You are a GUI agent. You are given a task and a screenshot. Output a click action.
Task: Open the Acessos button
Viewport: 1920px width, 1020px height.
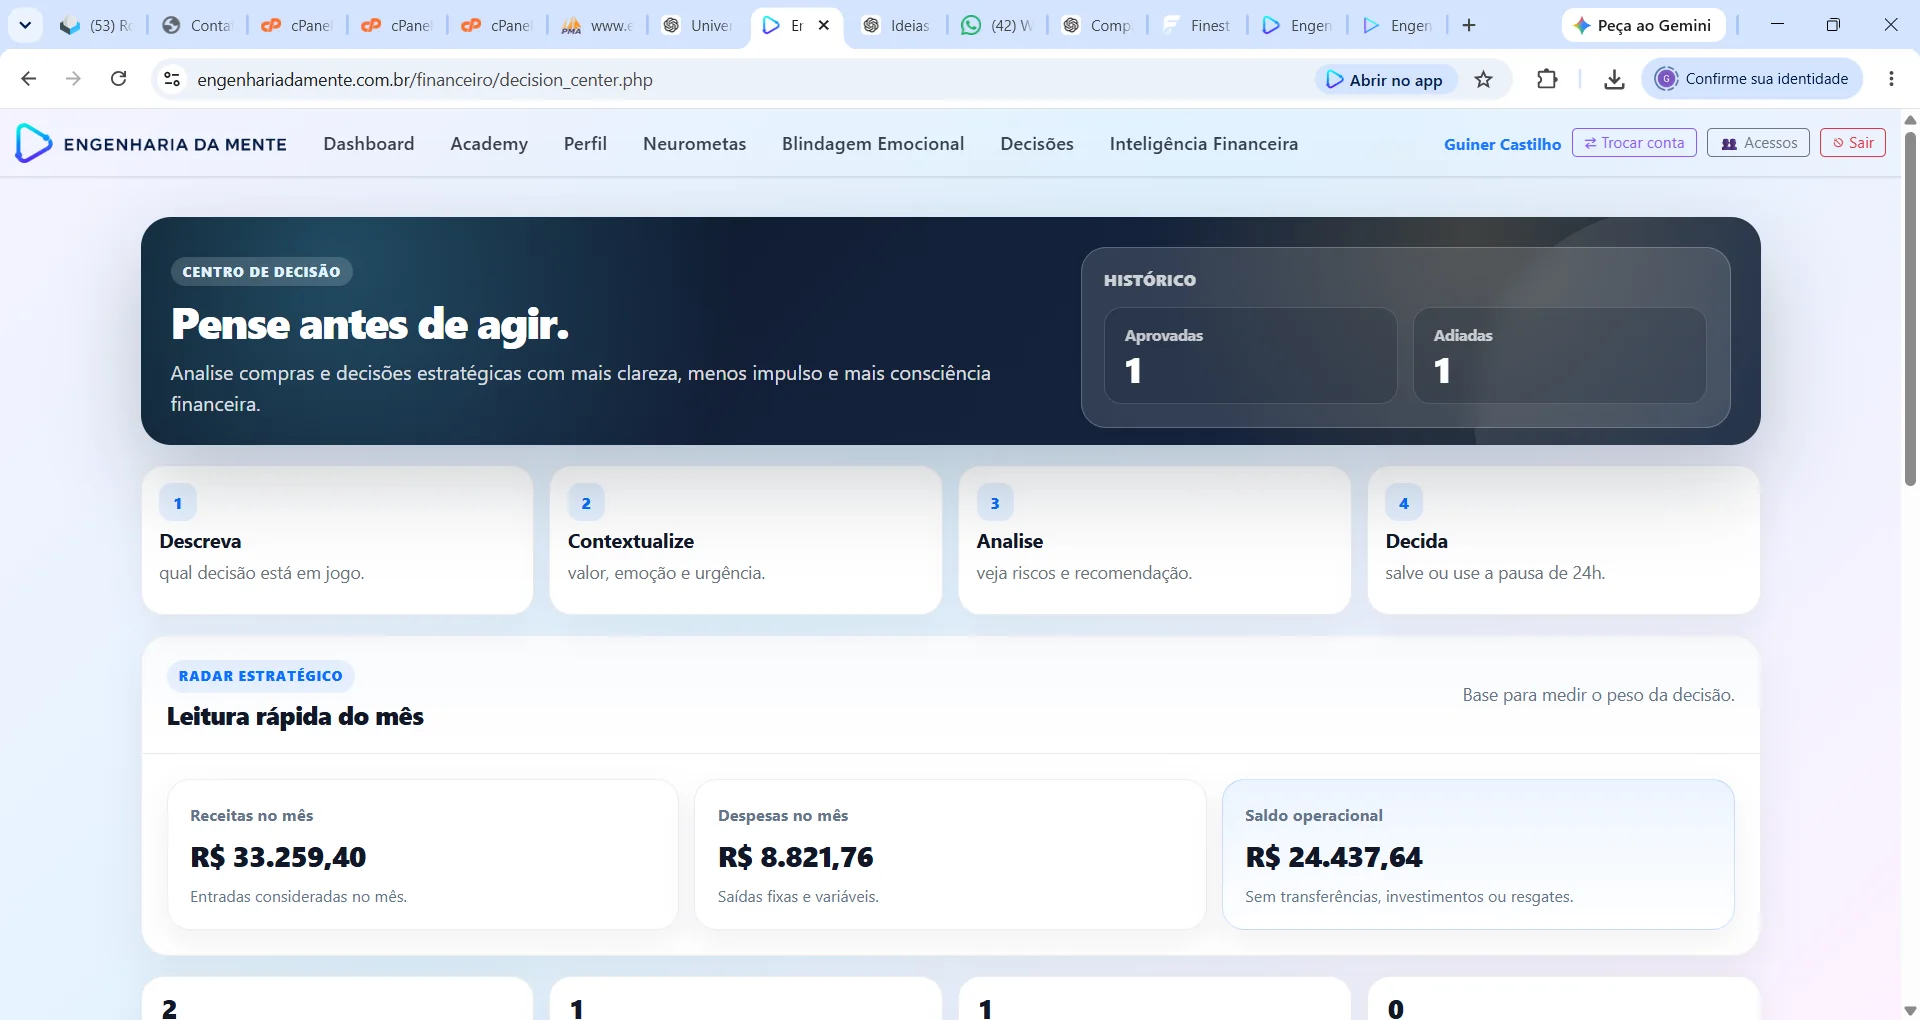[1758, 143]
